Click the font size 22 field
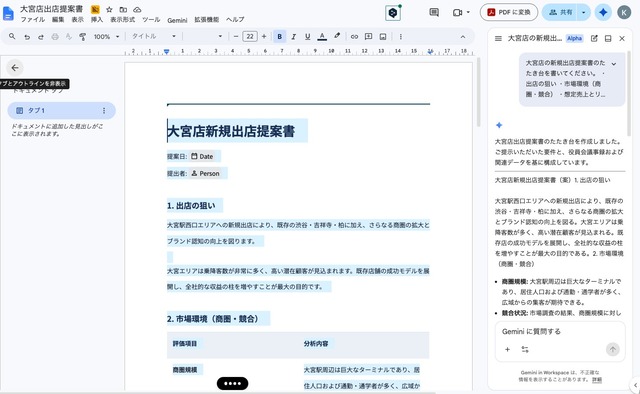Screen dimensions: 640x394 point(250,37)
